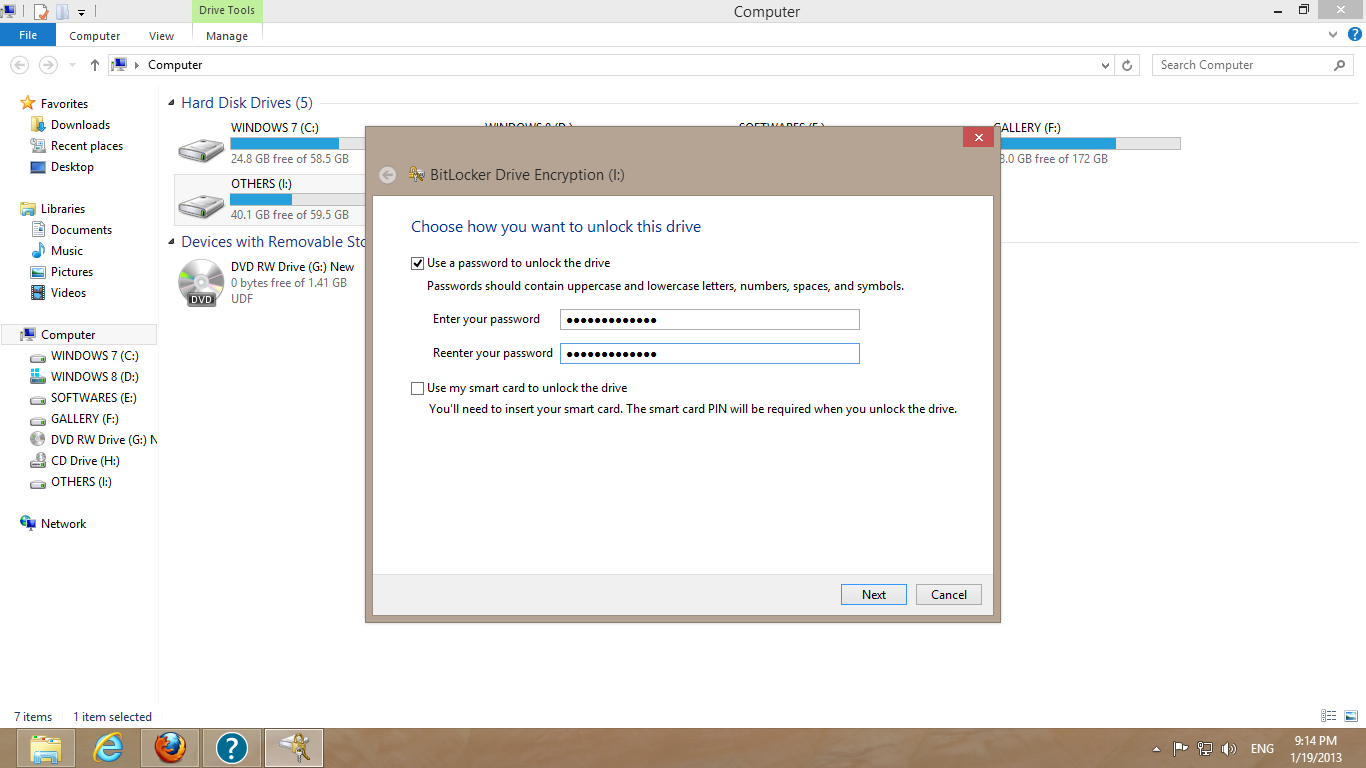1366x768 pixels.
Task: Launch Firefox from the taskbar
Action: 170,748
